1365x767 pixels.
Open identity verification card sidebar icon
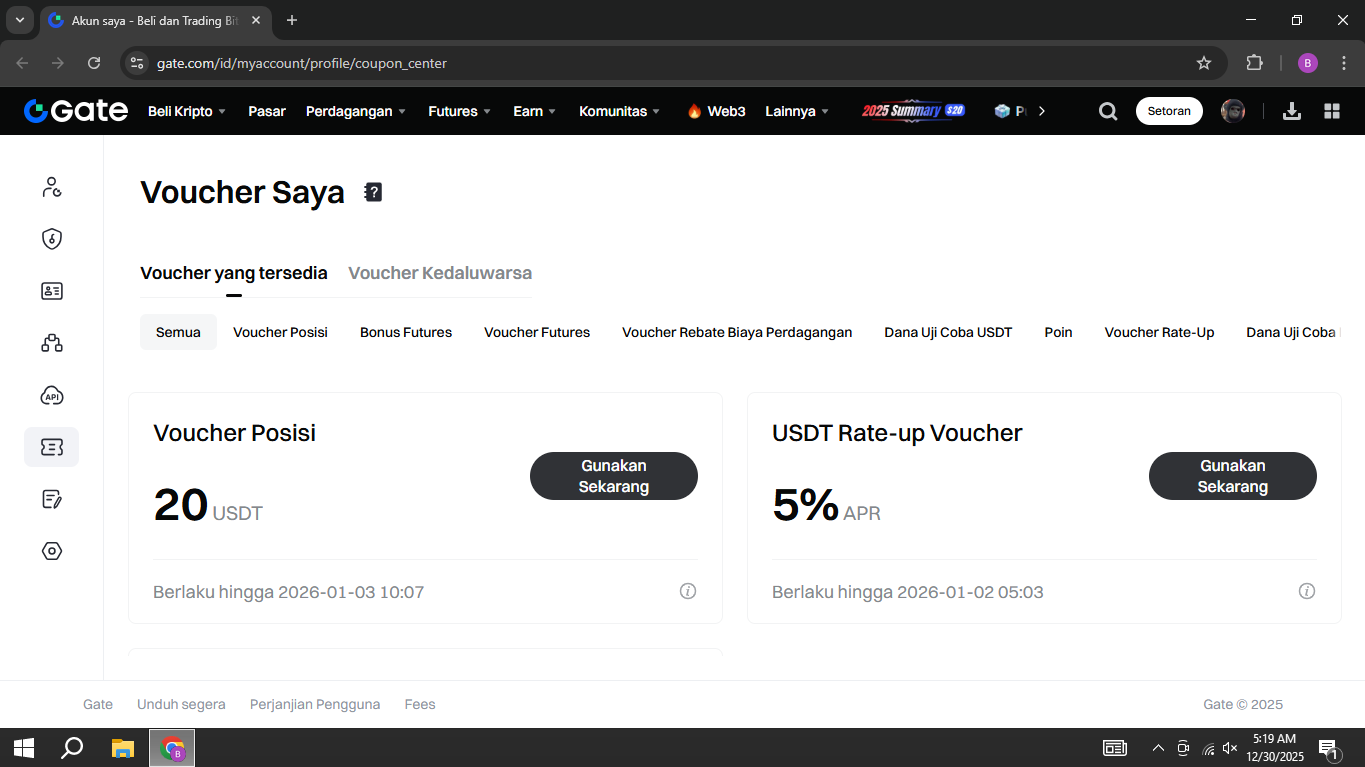[x=52, y=291]
